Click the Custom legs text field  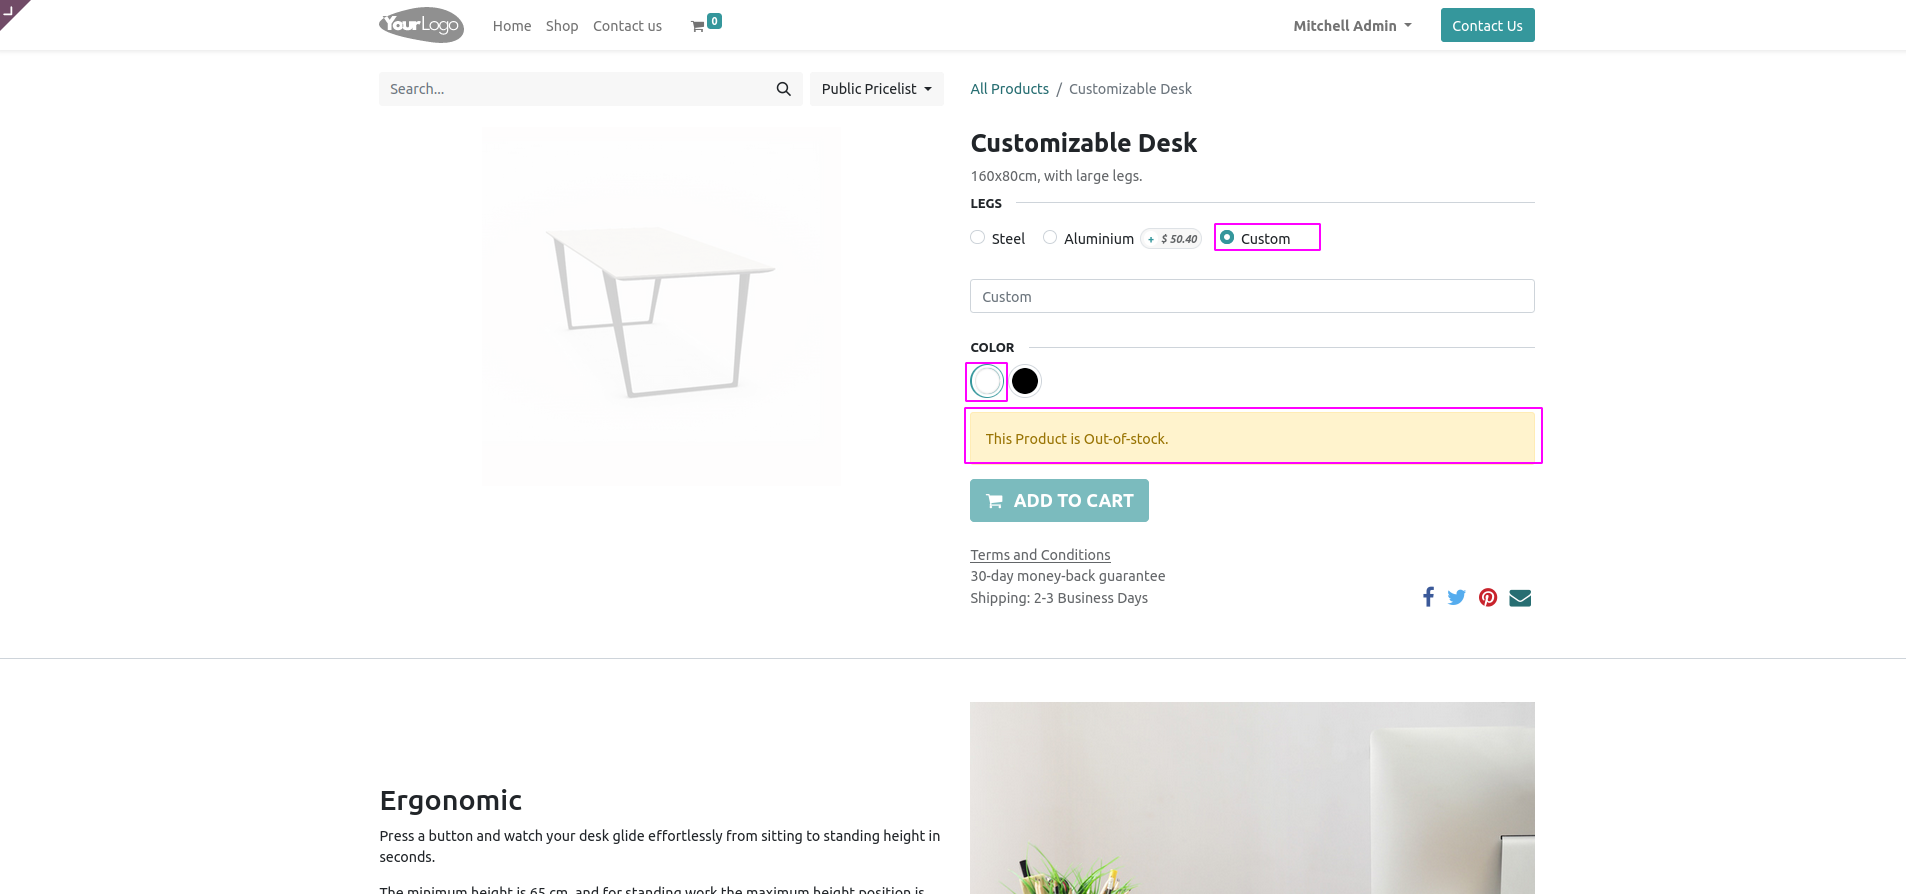click(x=1252, y=296)
